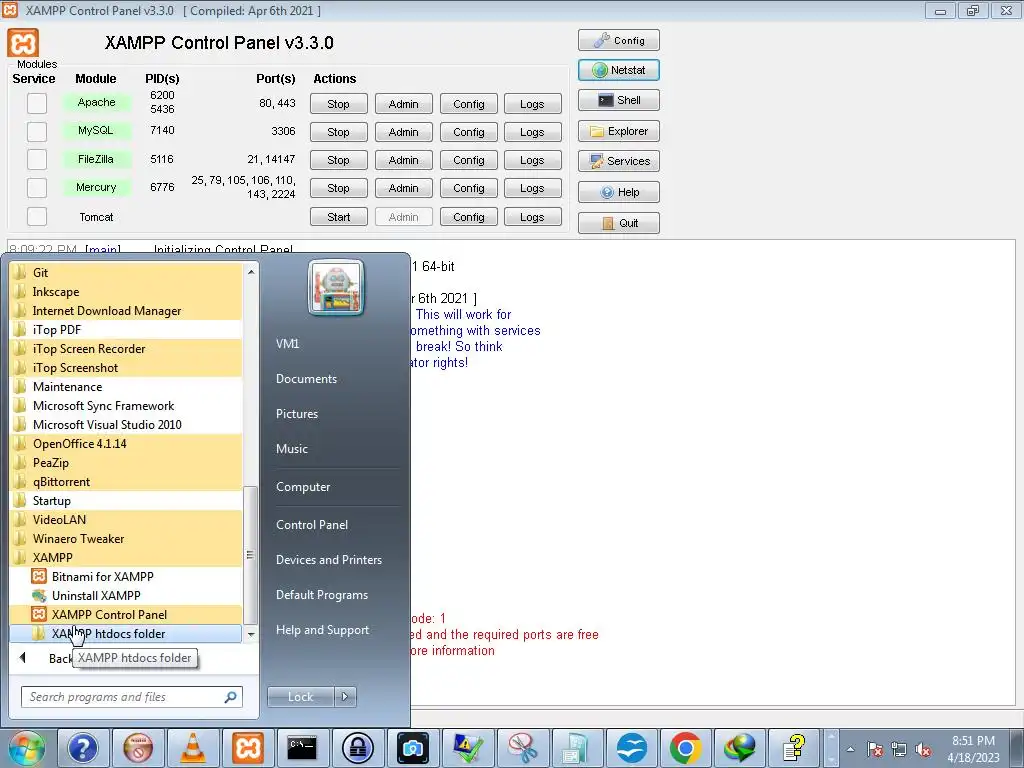The height and width of the screenshot is (768, 1024).
Task: Open Snipping Tool scissors taskbar icon
Action: tap(522, 748)
